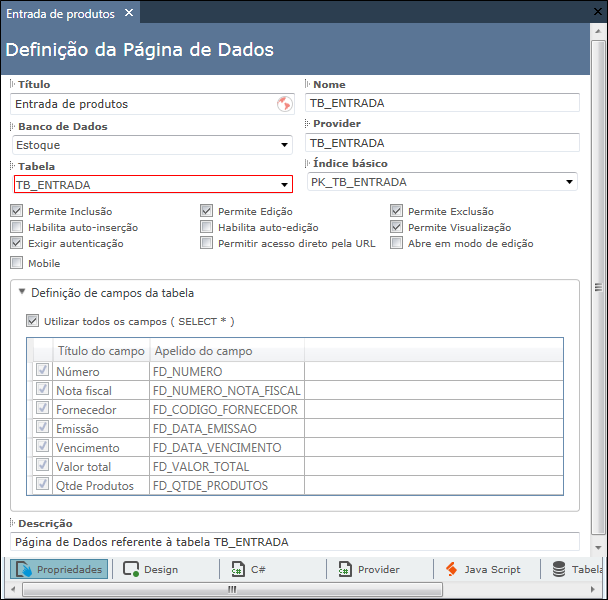This screenshot has height=600, width=608.
Task: Collapse Definição de campos da tabela section
Action: pos(22,293)
